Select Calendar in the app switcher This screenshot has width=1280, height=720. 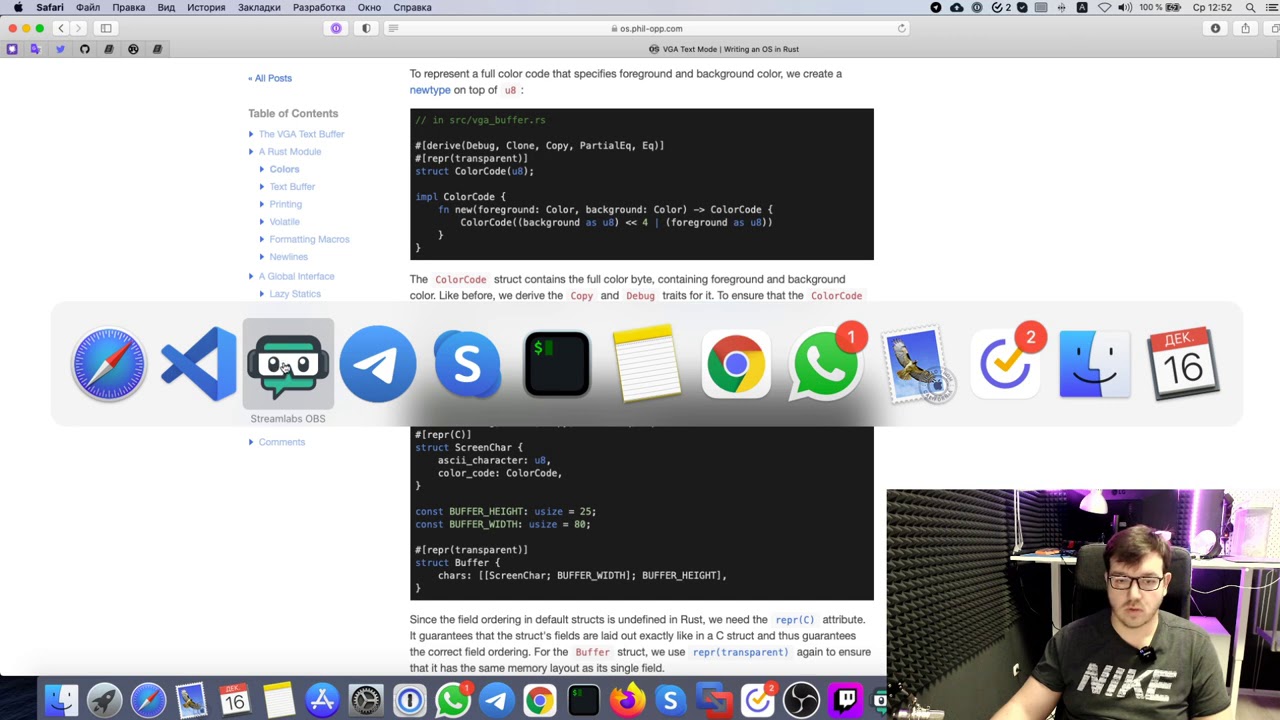point(1184,363)
